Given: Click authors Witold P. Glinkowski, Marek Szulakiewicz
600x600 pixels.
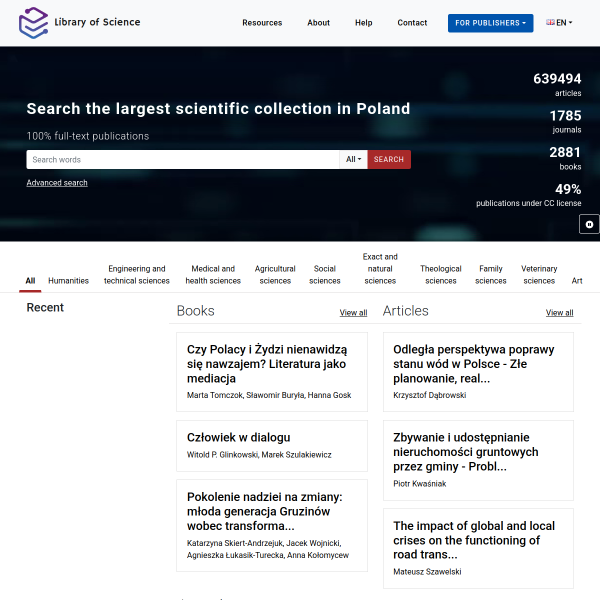Looking at the screenshot, I should (259, 455).
